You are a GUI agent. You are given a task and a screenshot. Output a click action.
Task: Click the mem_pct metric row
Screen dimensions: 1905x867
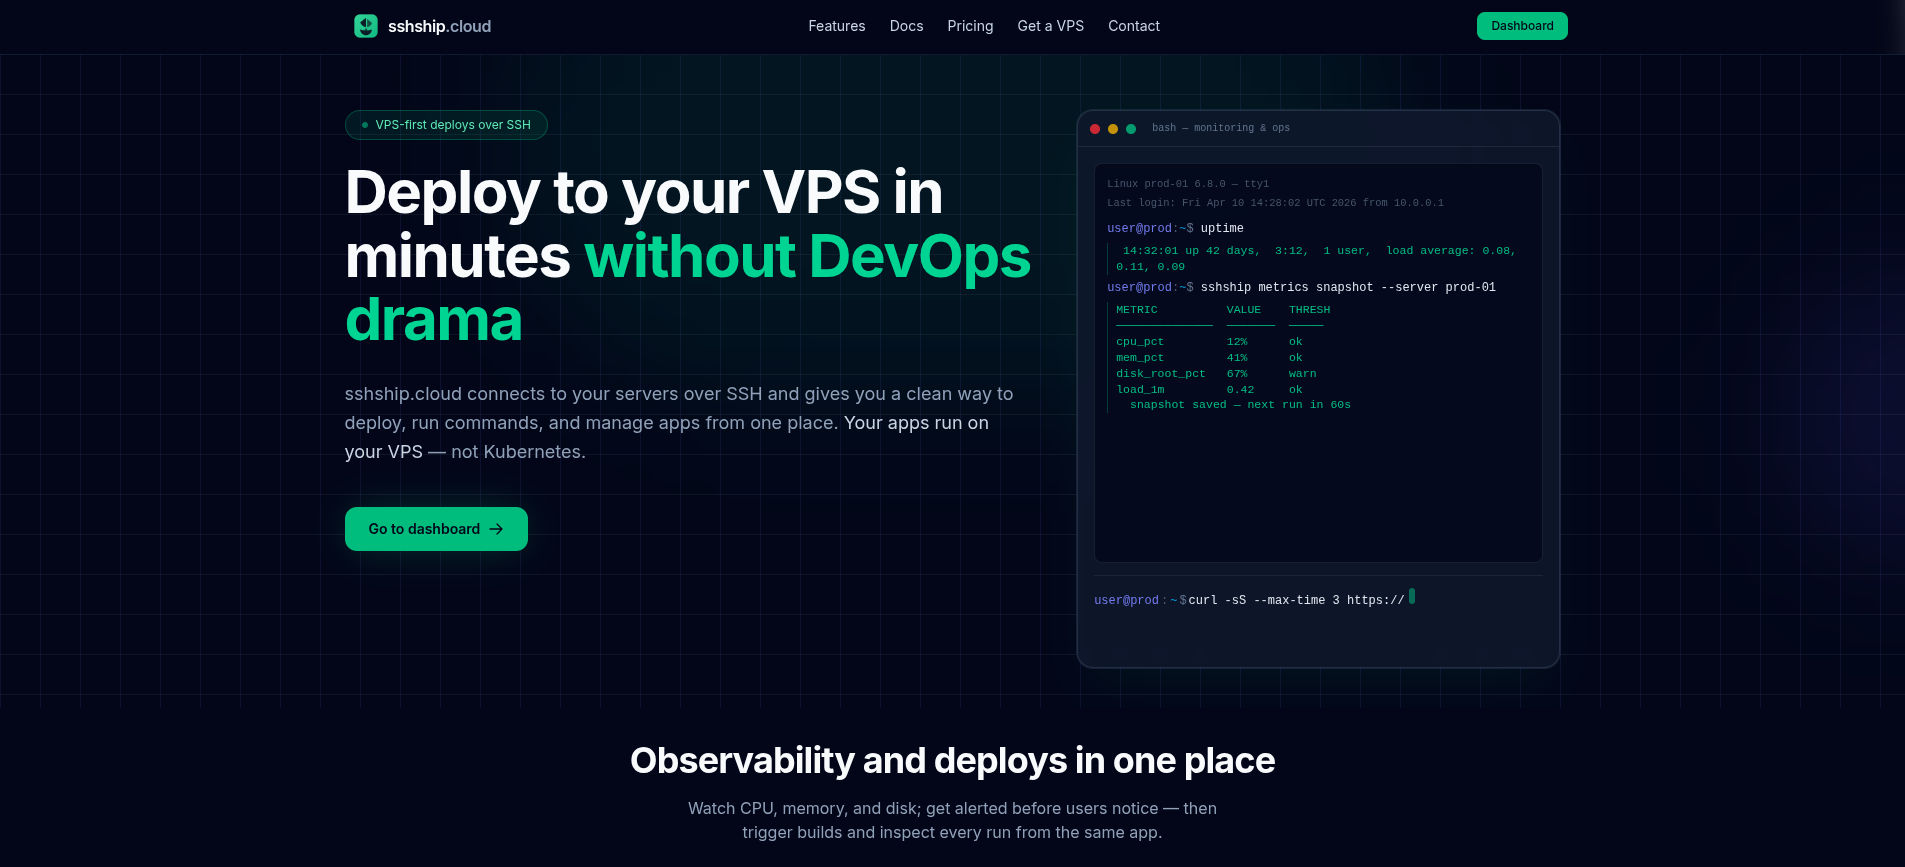pyautogui.click(x=1210, y=358)
